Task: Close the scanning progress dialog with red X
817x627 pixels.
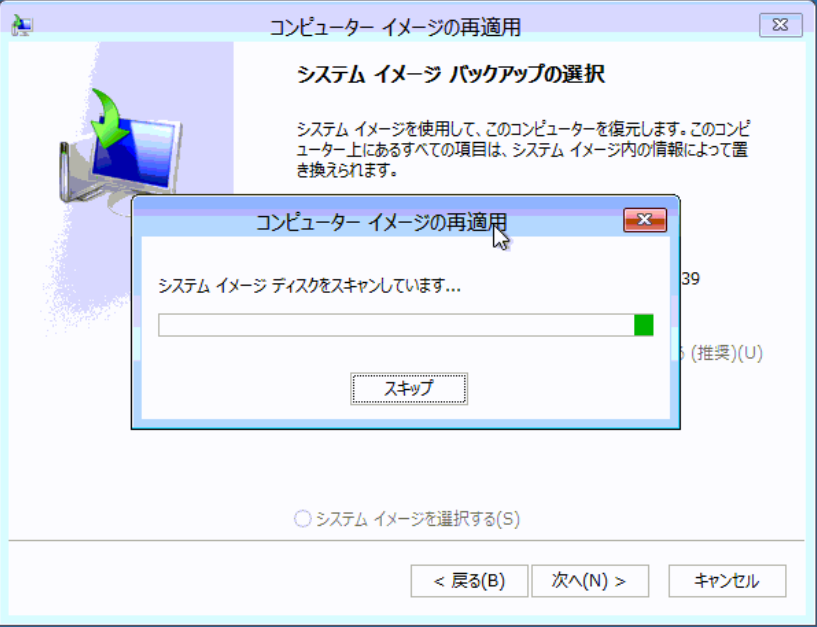Action: click(x=645, y=220)
